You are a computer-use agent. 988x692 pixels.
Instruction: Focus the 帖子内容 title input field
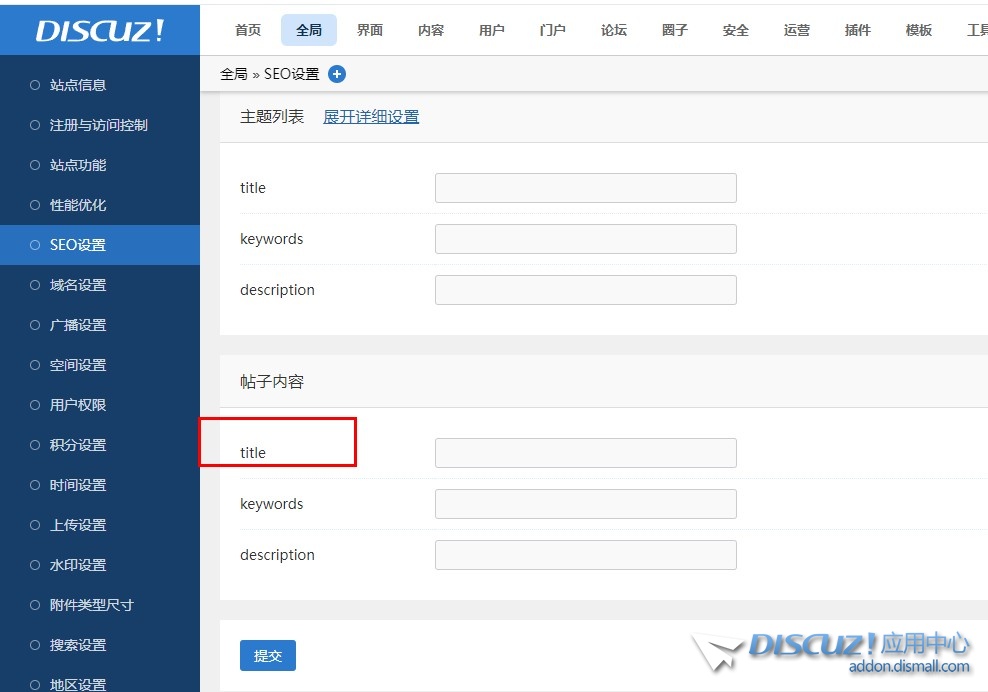click(x=585, y=453)
